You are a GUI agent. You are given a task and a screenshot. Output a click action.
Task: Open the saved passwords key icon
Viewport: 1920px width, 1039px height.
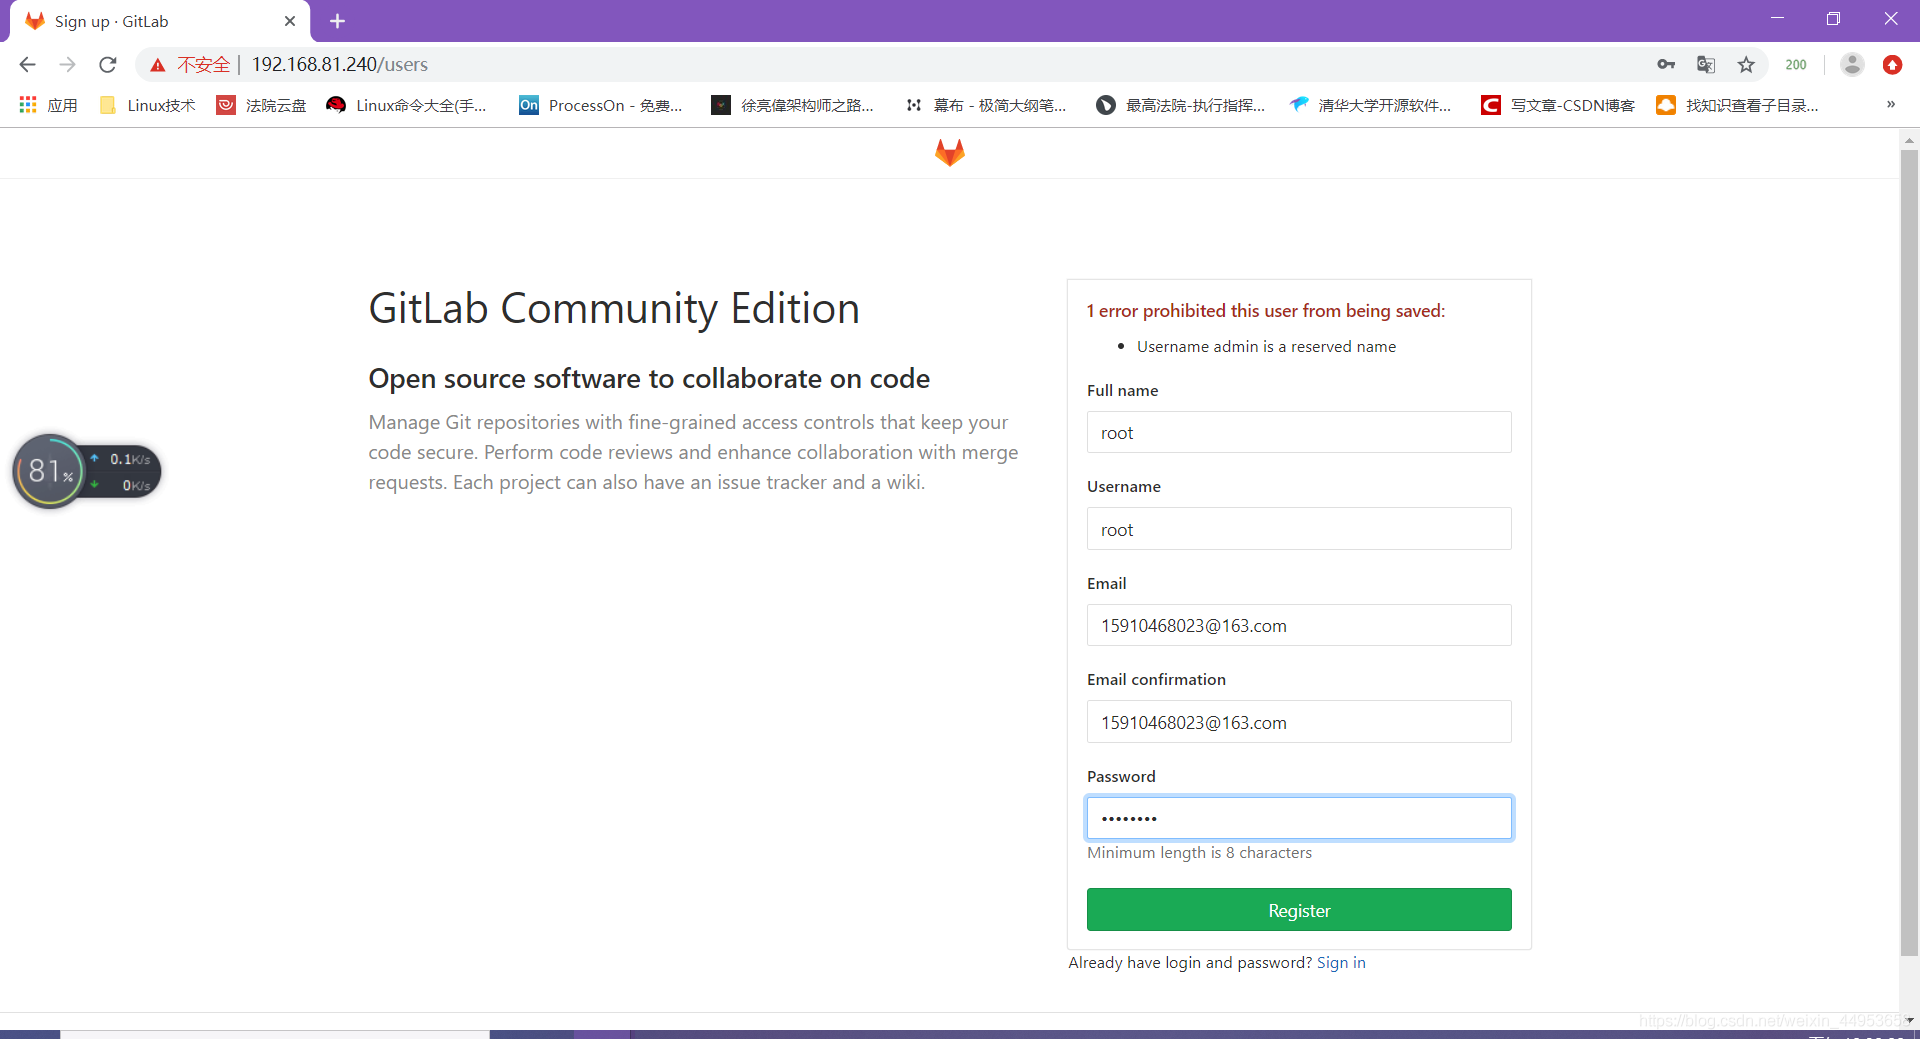(x=1666, y=65)
